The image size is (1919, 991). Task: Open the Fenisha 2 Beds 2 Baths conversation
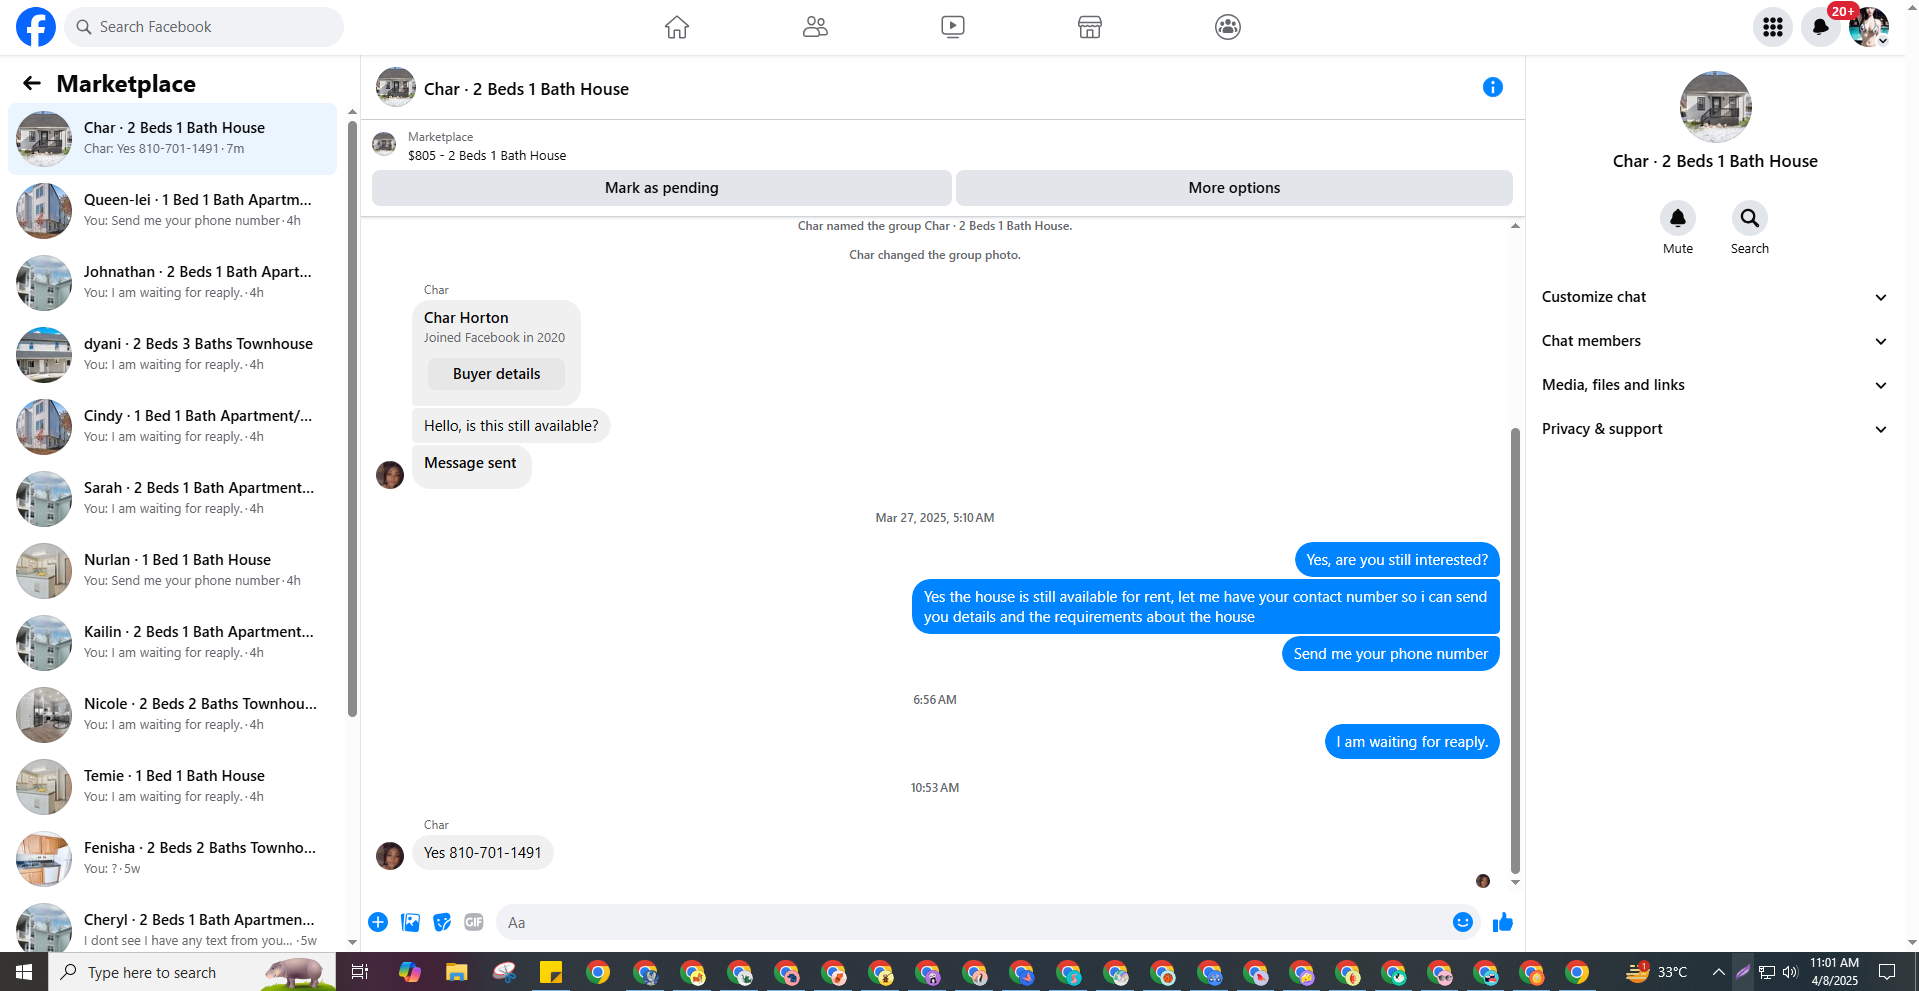[x=173, y=858]
